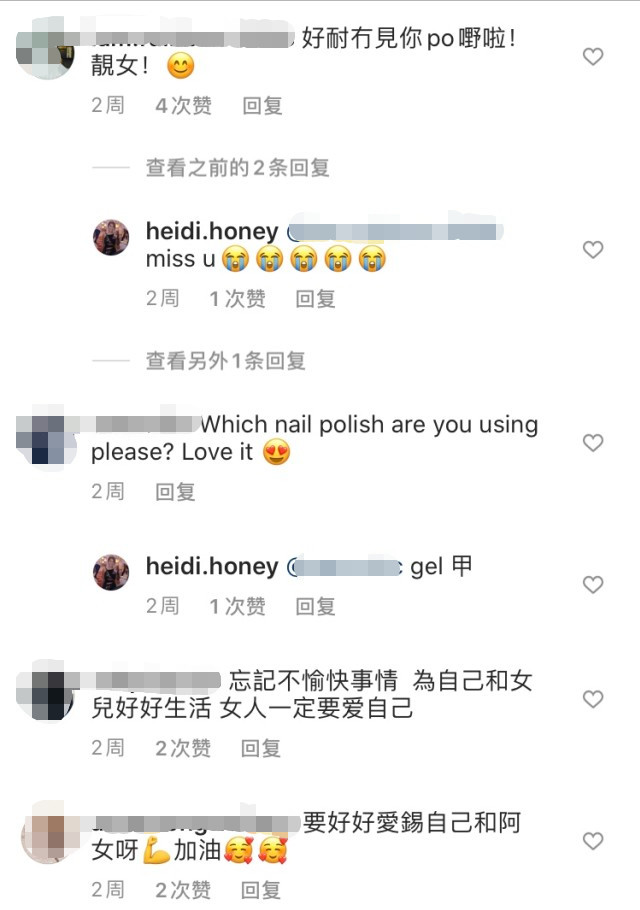640x910 pixels.
Task: Like the 要好好愛錫自己 comment
Action: 593,841
